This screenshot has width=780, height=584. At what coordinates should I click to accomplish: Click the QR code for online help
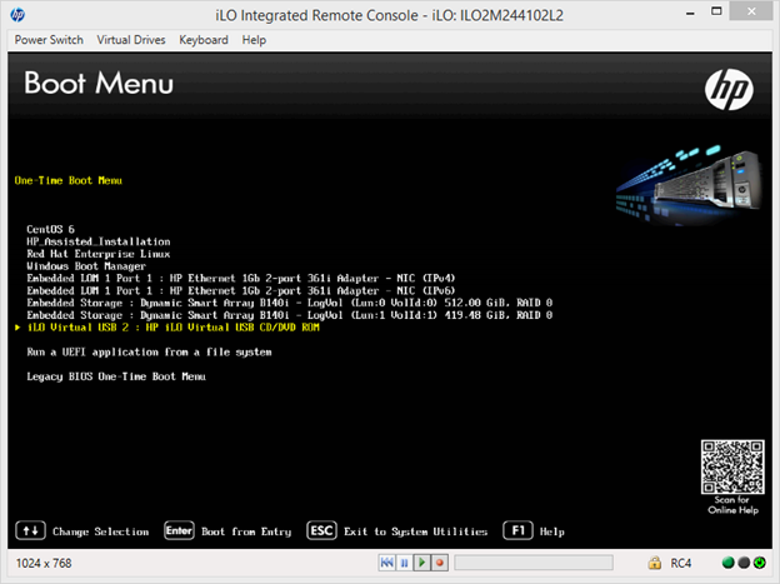pyautogui.click(x=732, y=467)
